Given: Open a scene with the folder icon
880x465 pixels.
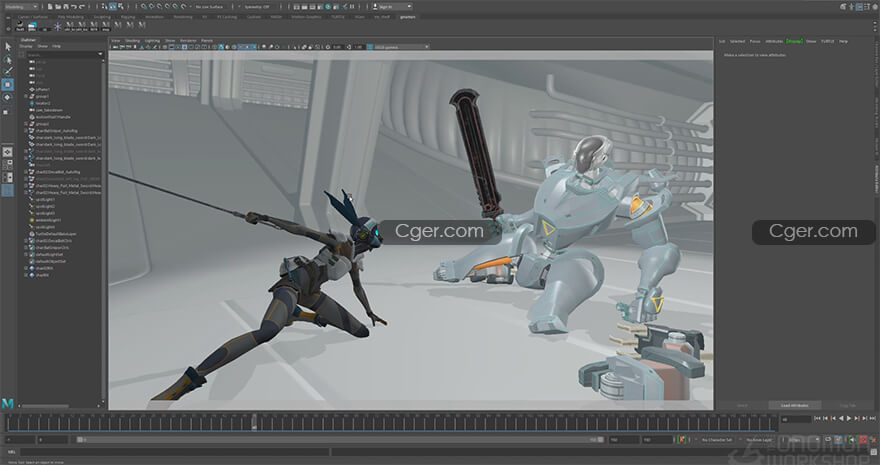Looking at the screenshot, I should (58, 6).
